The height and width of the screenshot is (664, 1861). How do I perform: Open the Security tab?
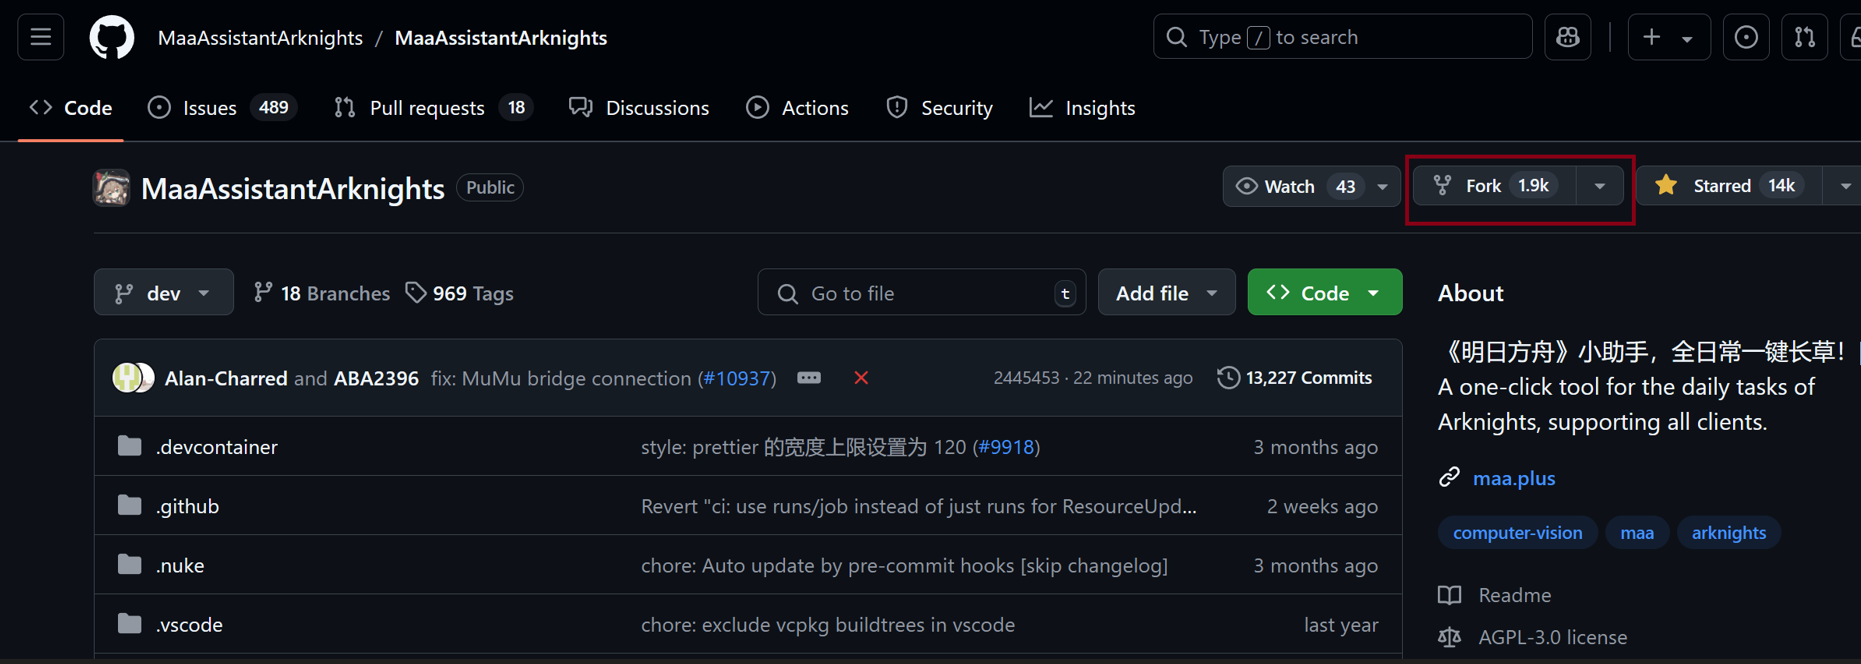(940, 108)
